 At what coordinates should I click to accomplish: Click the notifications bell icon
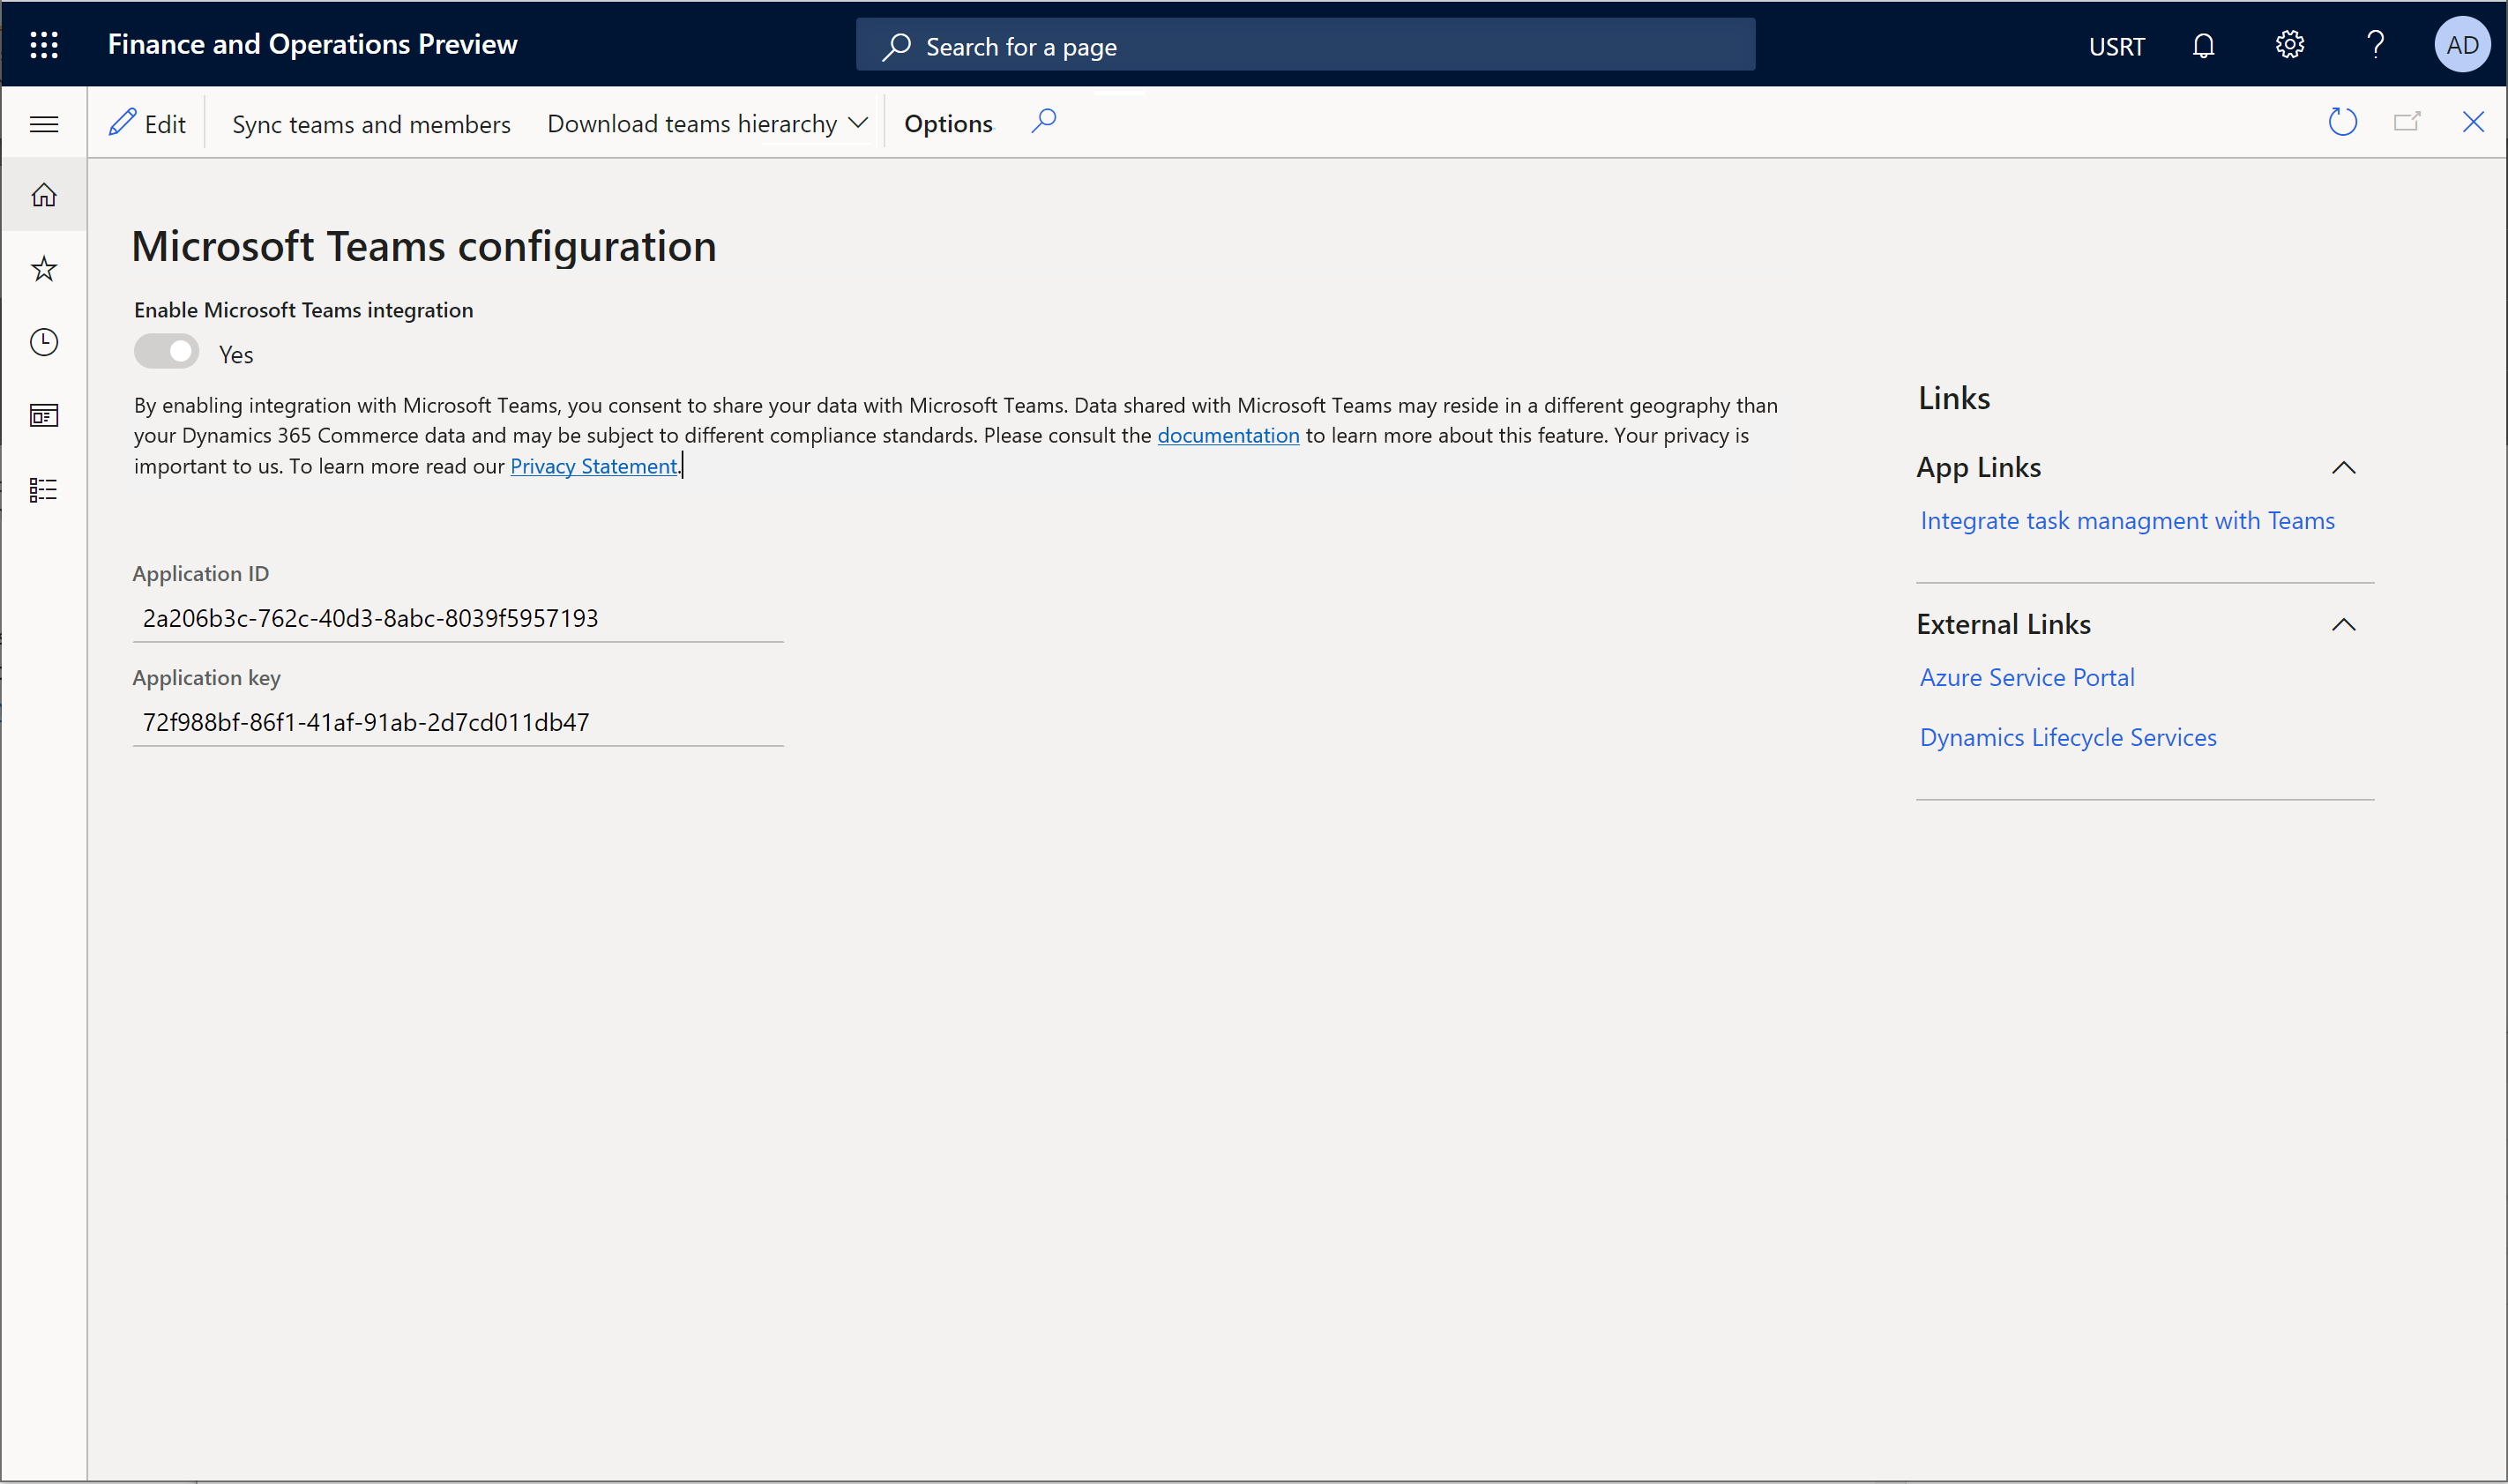point(2205,44)
